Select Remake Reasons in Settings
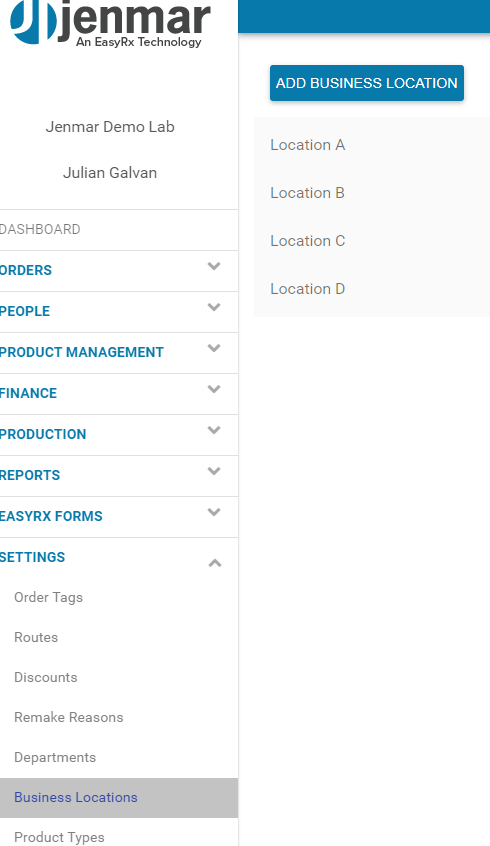 click(69, 717)
